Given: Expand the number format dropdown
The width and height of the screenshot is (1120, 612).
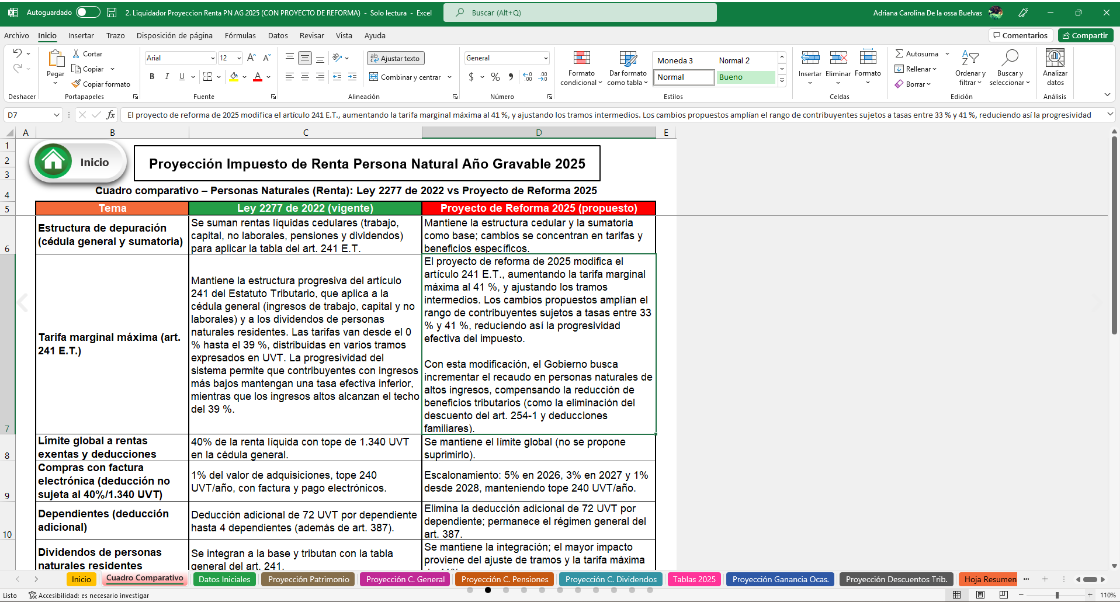Looking at the screenshot, I should 545,59.
